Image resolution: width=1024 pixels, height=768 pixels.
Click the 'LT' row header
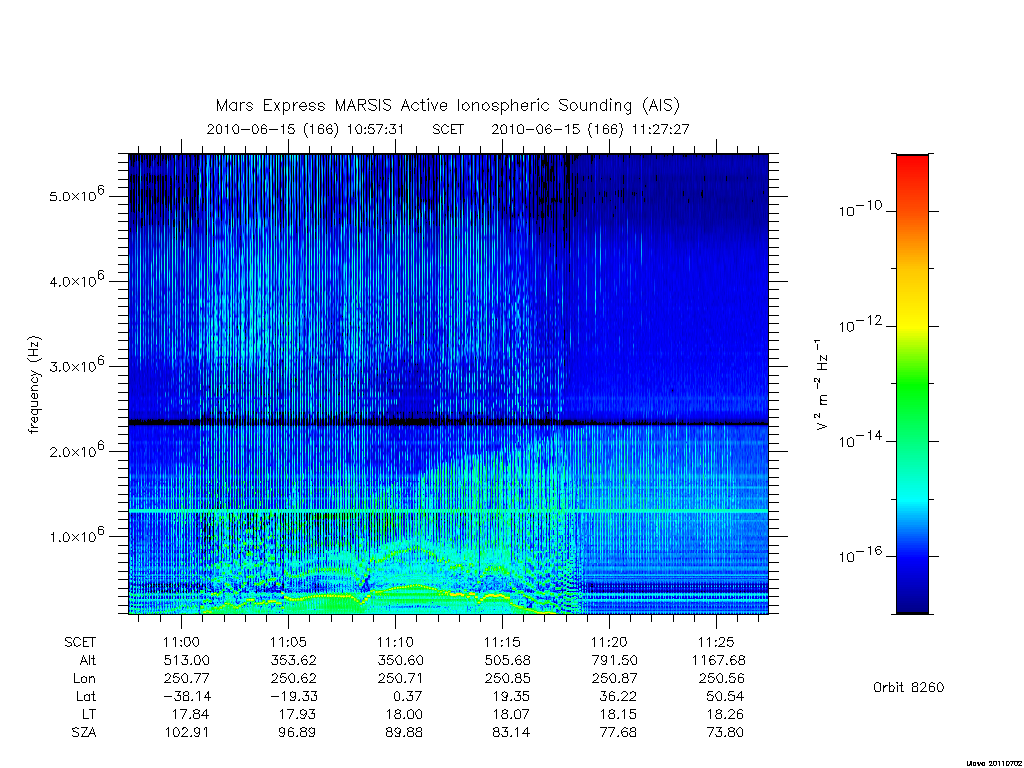pyautogui.click(x=89, y=714)
